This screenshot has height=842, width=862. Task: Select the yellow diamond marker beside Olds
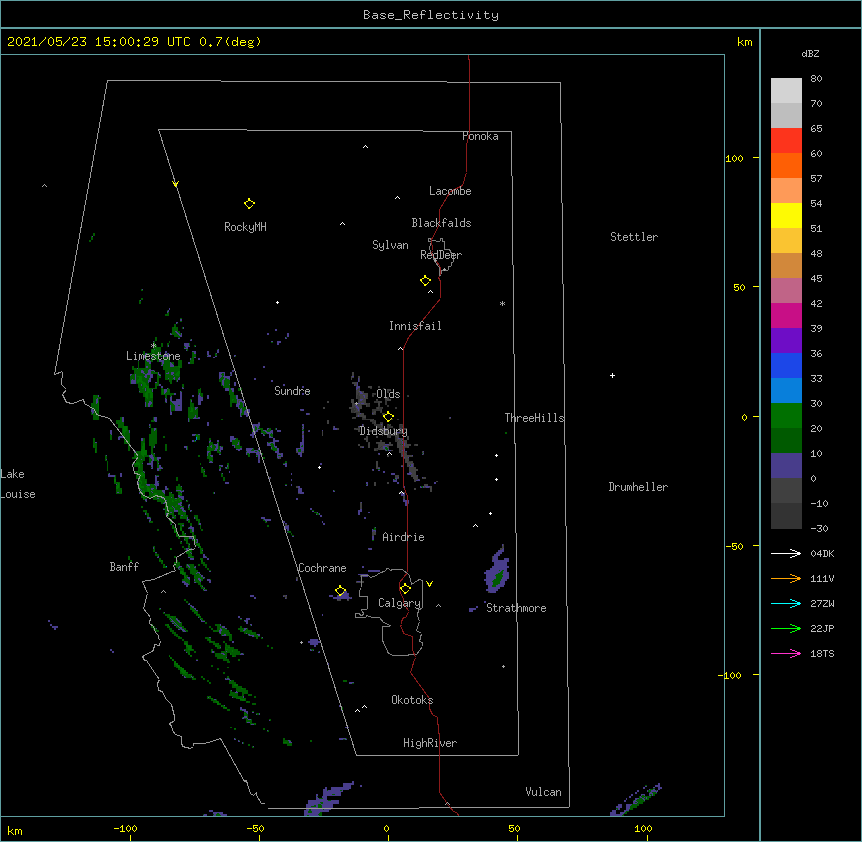(x=388, y=417)
